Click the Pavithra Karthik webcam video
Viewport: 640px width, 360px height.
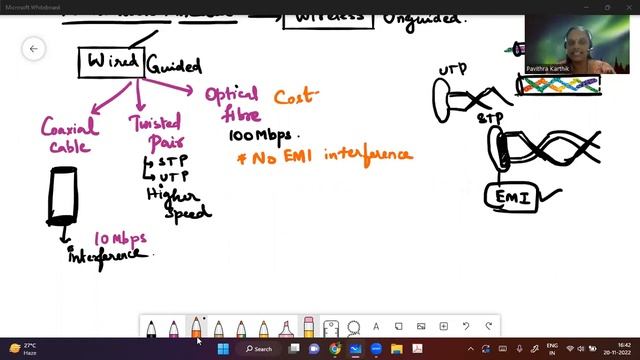coord(577,44)
